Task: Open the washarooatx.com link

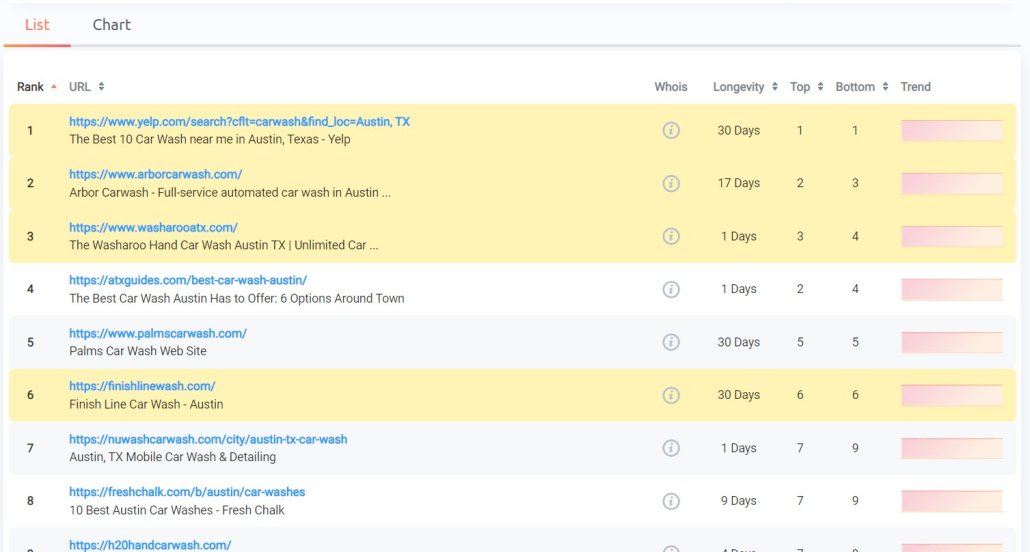Action: pyautogui.click(x=153, y=227)
